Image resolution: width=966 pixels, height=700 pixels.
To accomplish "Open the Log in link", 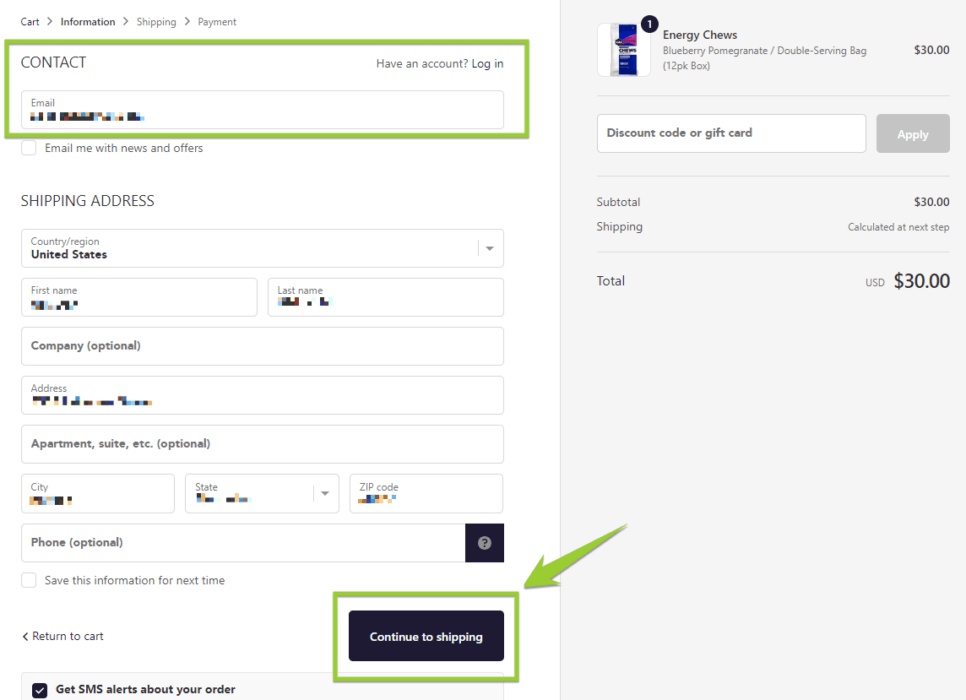I will click(x=487, y=63).
